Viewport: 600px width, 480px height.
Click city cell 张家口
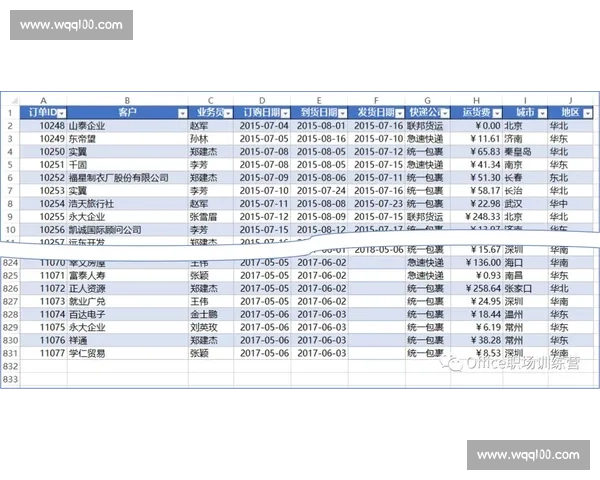tap(525, 289)
